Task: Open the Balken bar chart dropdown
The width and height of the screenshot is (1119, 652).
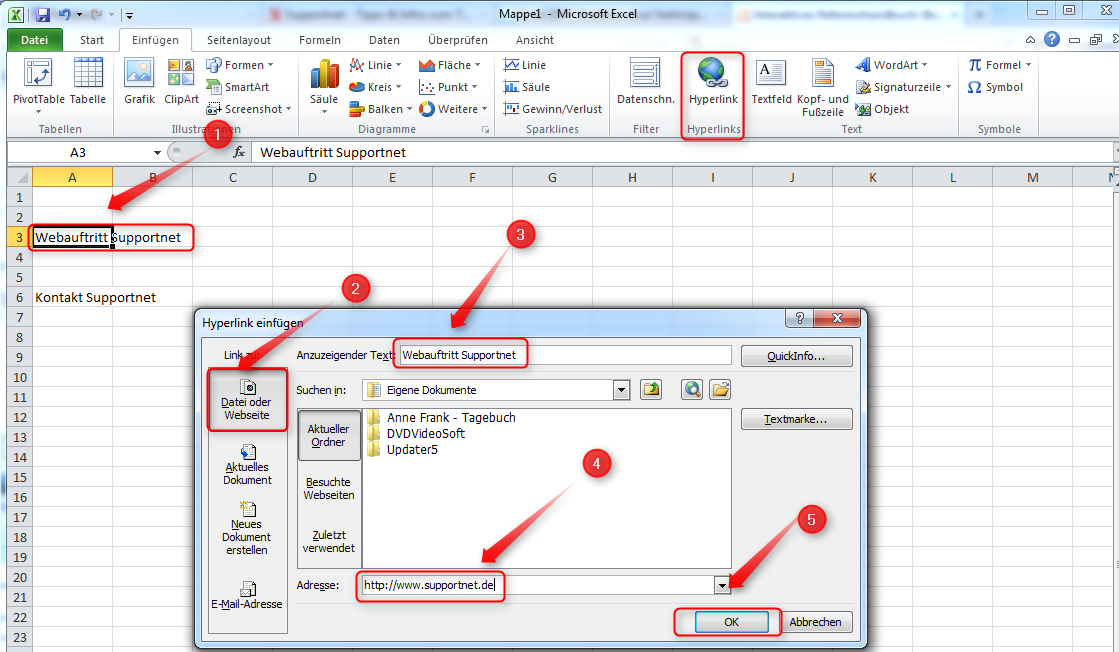Action: point(380,109)
